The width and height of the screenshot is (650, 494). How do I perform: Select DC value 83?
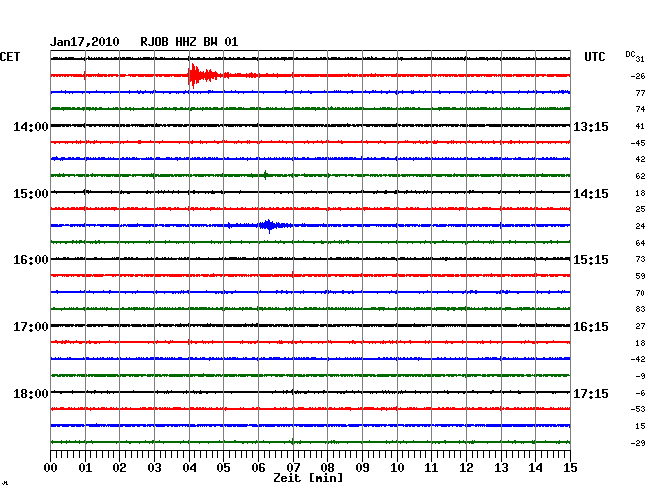click(640, 309)
